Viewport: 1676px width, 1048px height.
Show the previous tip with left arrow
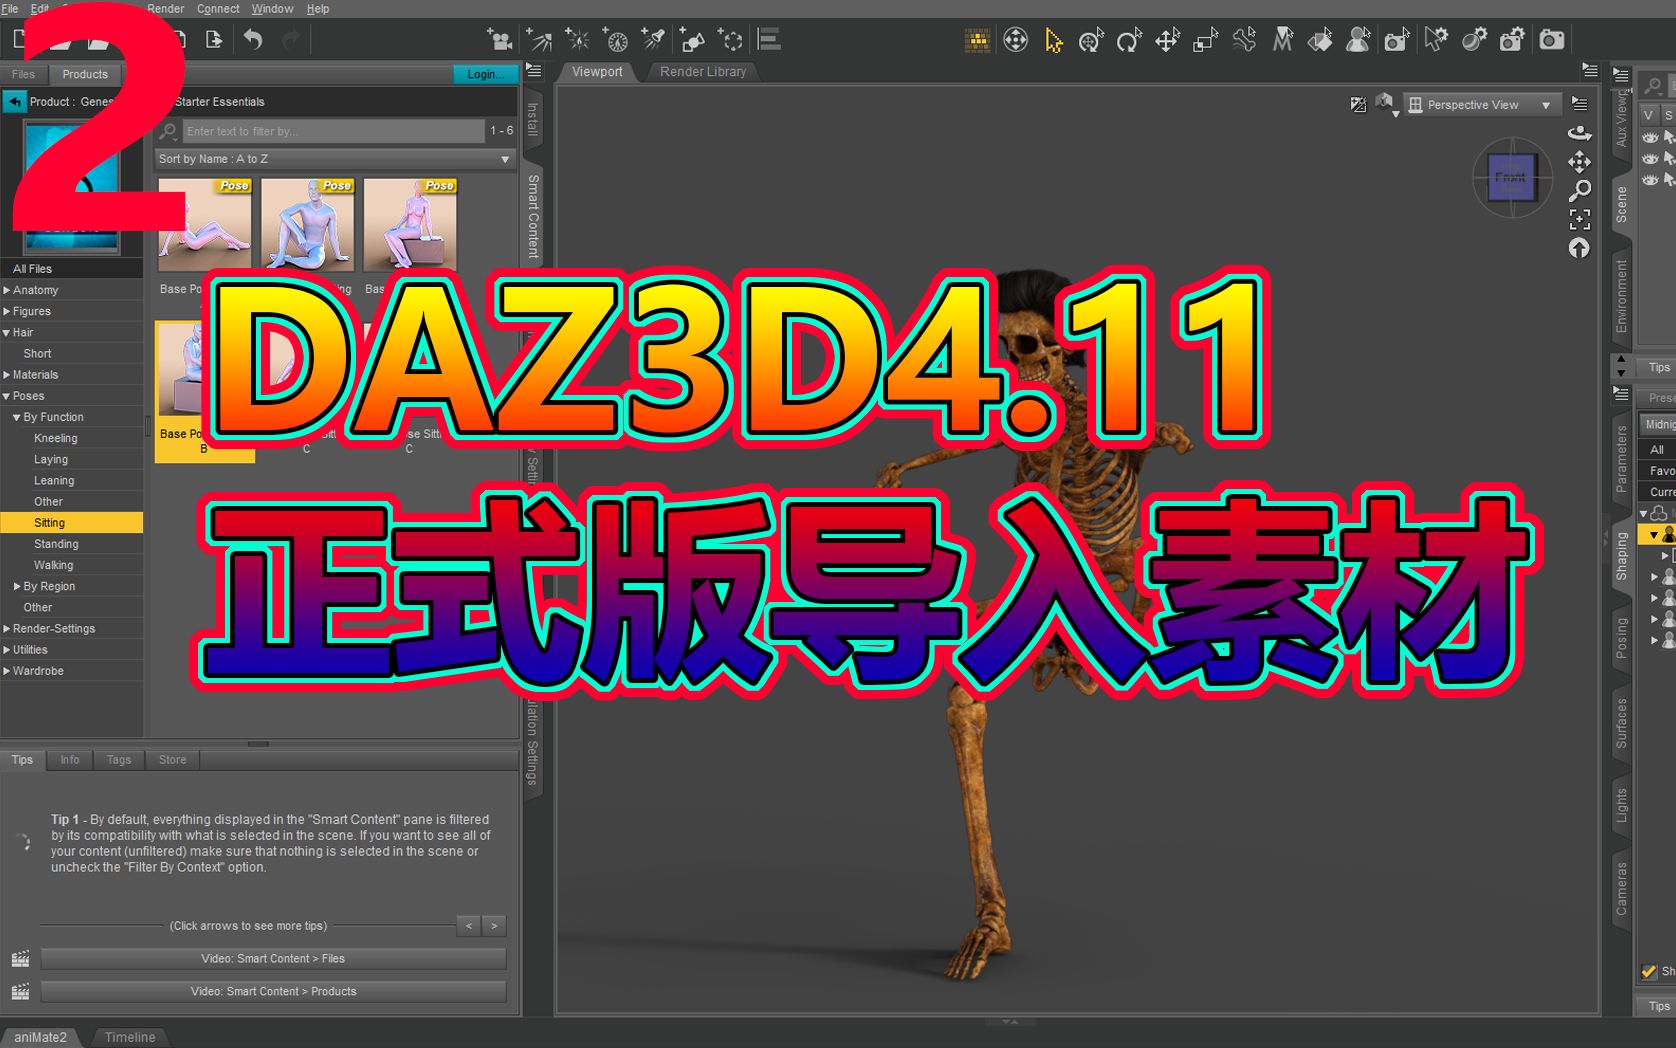click(x=468, y=926)
